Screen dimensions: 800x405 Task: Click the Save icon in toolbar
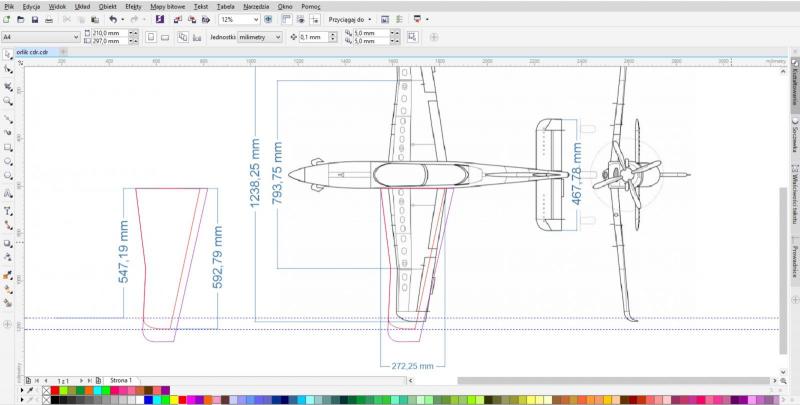click(34, 19)
